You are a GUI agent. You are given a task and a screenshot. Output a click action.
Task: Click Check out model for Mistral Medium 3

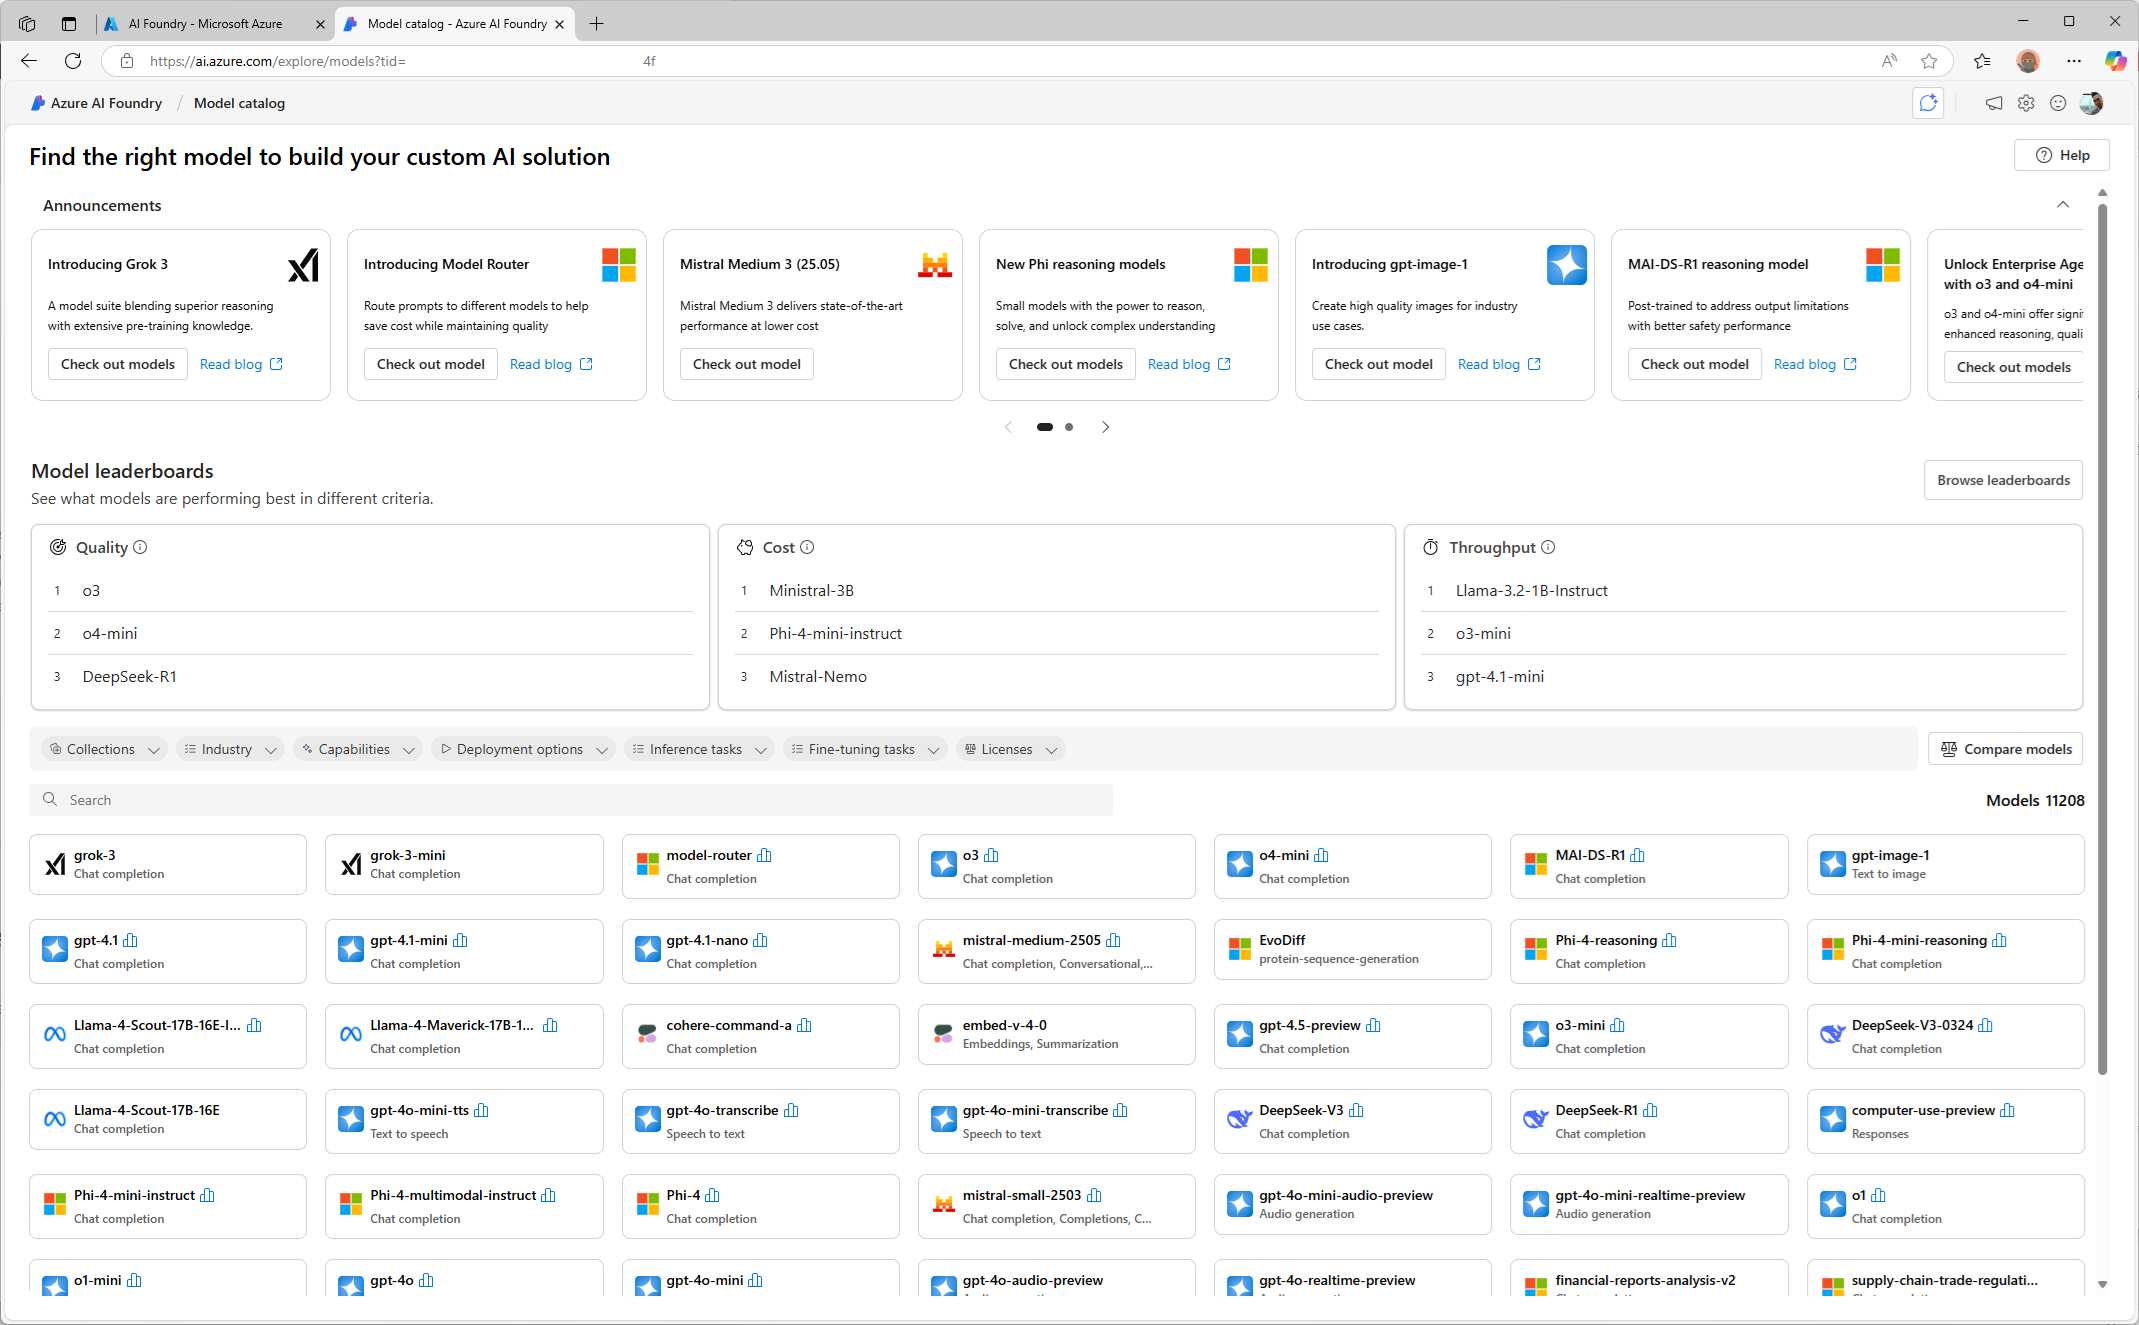click(x=746, y=364)
